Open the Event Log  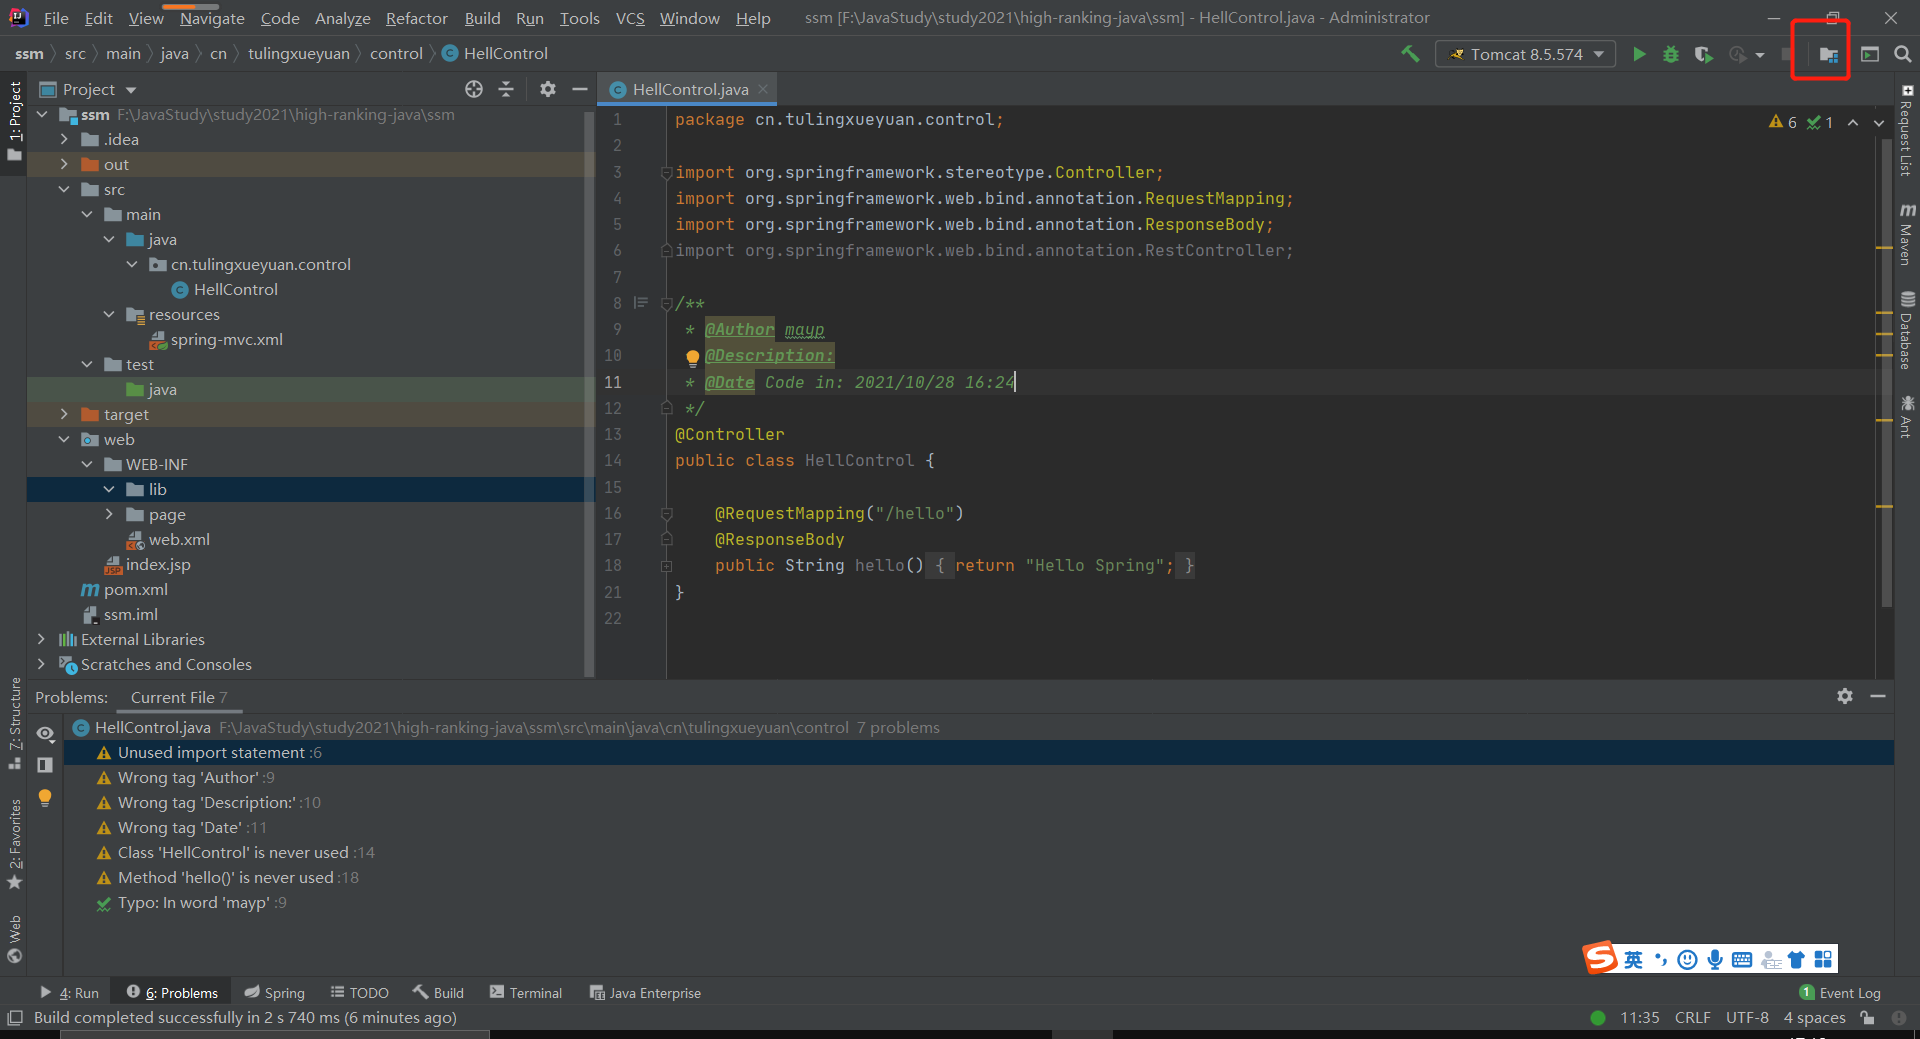click(x=1849, y=992)
